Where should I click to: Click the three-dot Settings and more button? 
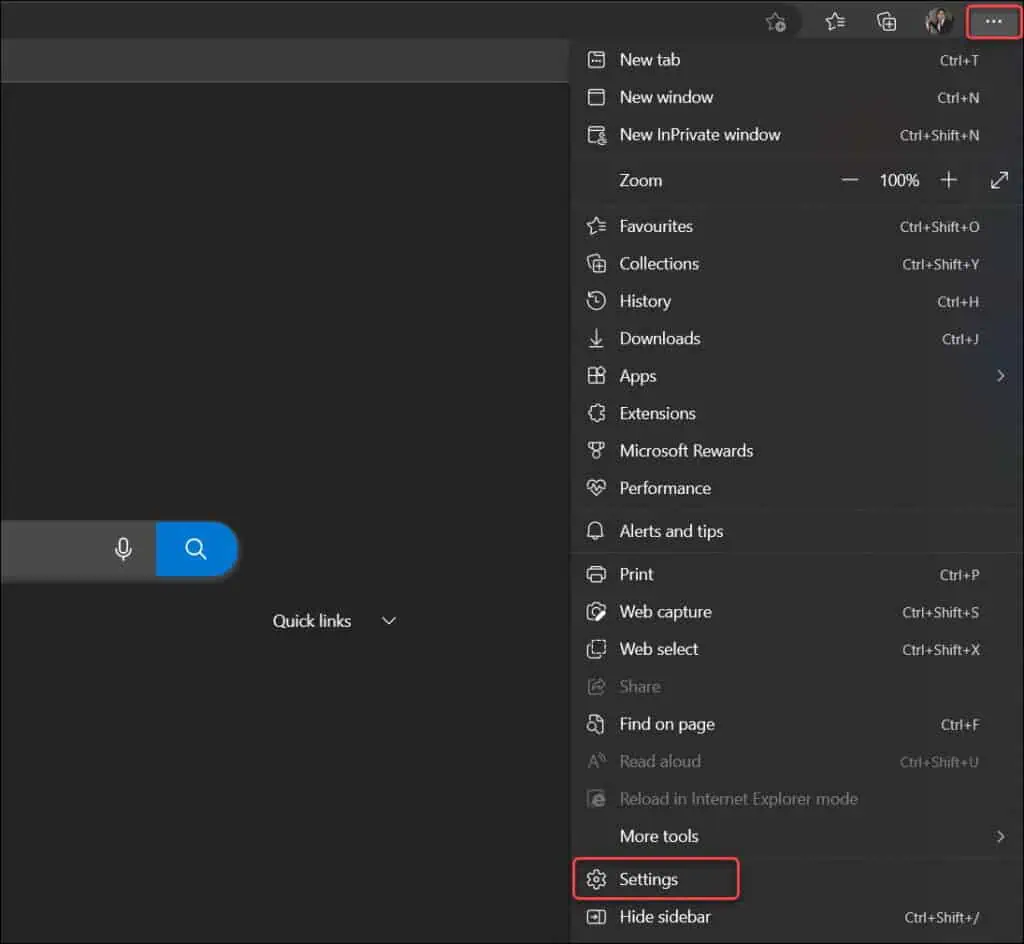pos(993,22)
